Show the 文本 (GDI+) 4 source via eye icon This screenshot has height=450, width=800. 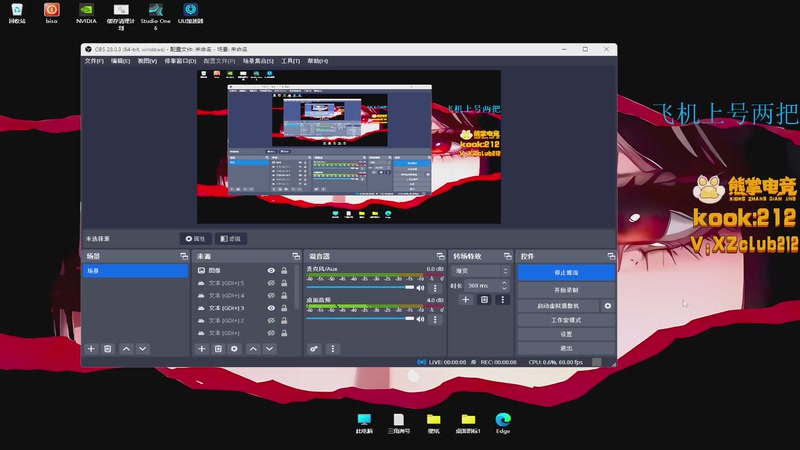[271, 295]
